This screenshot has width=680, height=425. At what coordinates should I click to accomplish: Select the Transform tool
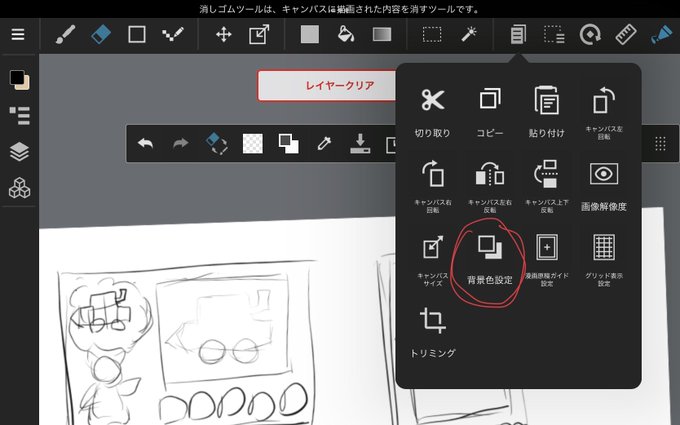pos(259,34)
